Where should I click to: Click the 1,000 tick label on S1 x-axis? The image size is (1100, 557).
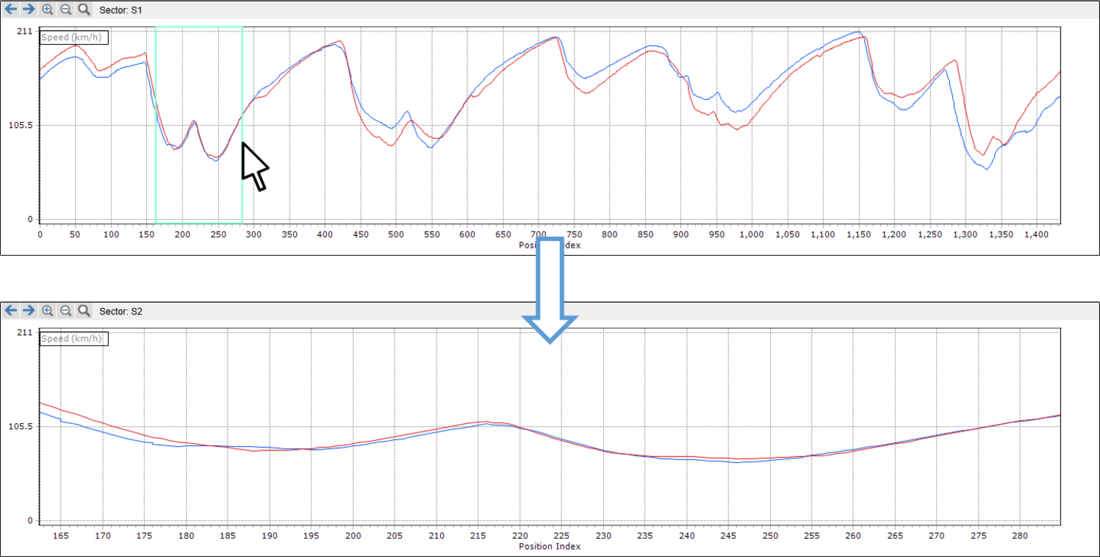pos(752,235)
